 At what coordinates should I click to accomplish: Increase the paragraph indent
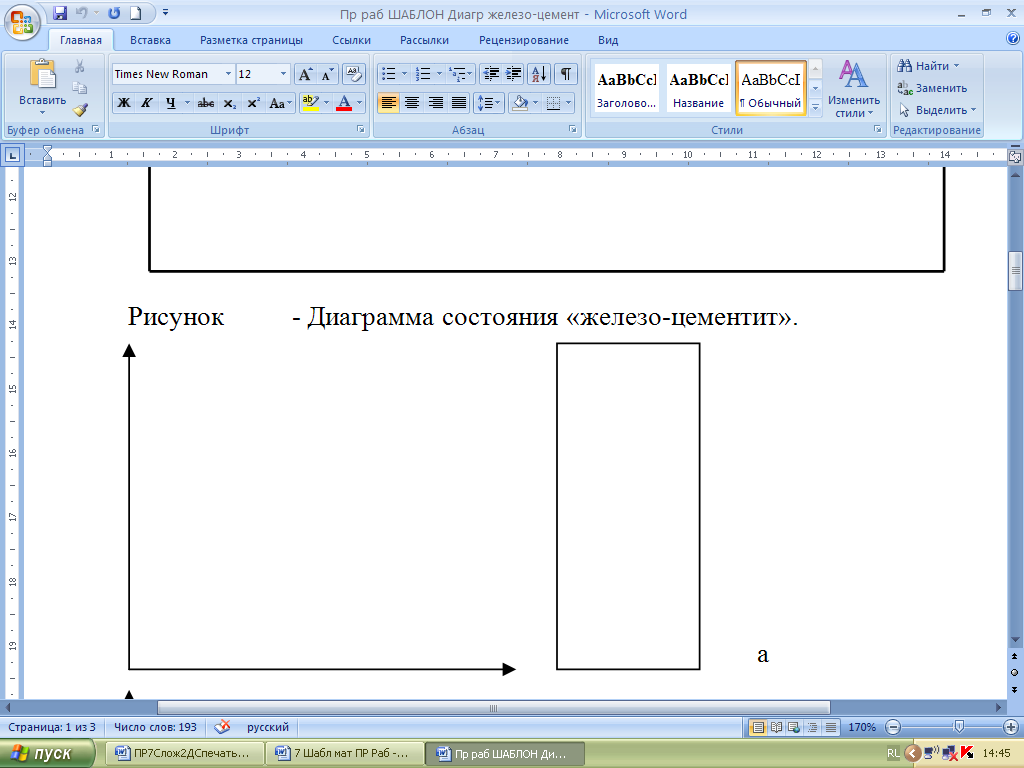pyautogui.click(x=513, y=74)
